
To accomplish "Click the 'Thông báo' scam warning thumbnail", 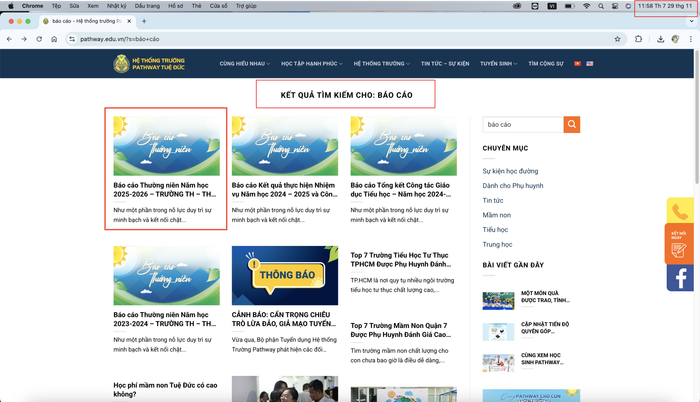I will [x=284, y=274].
